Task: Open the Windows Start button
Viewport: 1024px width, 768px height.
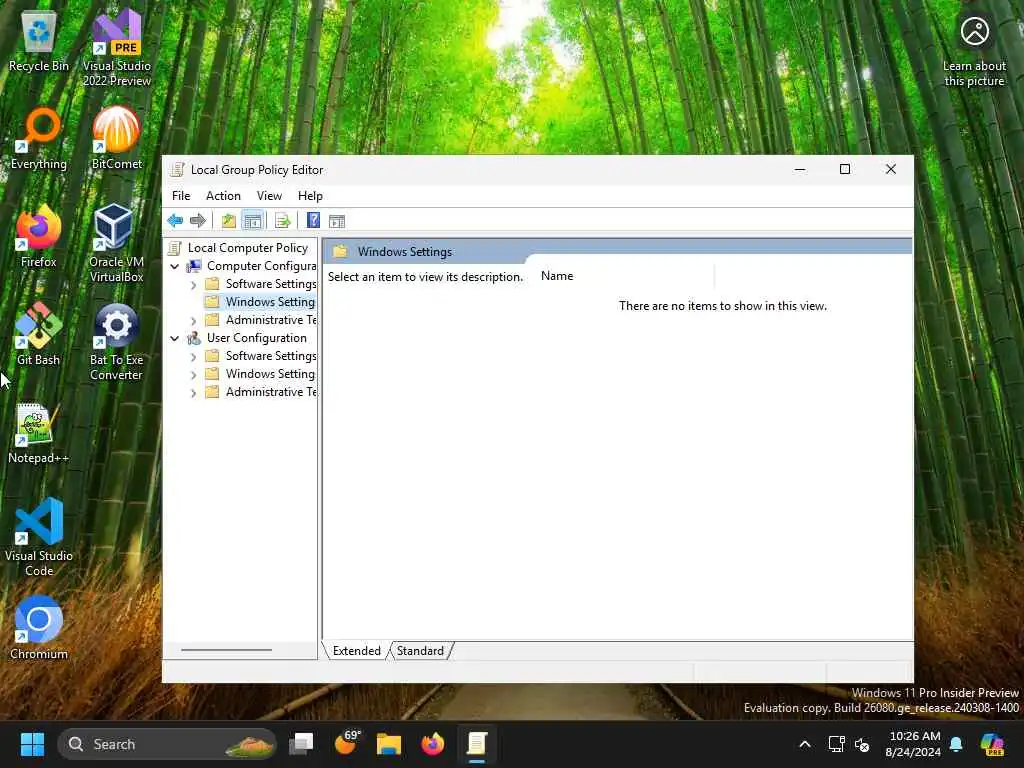Action: click(x=32, y=744)
